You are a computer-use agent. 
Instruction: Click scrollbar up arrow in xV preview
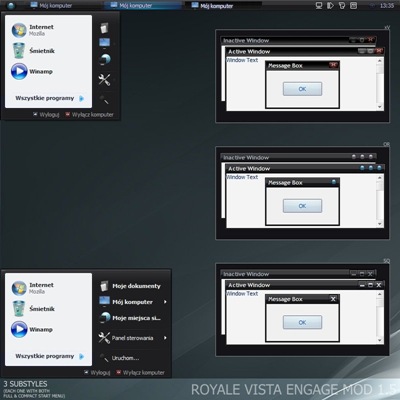(379, 61)
